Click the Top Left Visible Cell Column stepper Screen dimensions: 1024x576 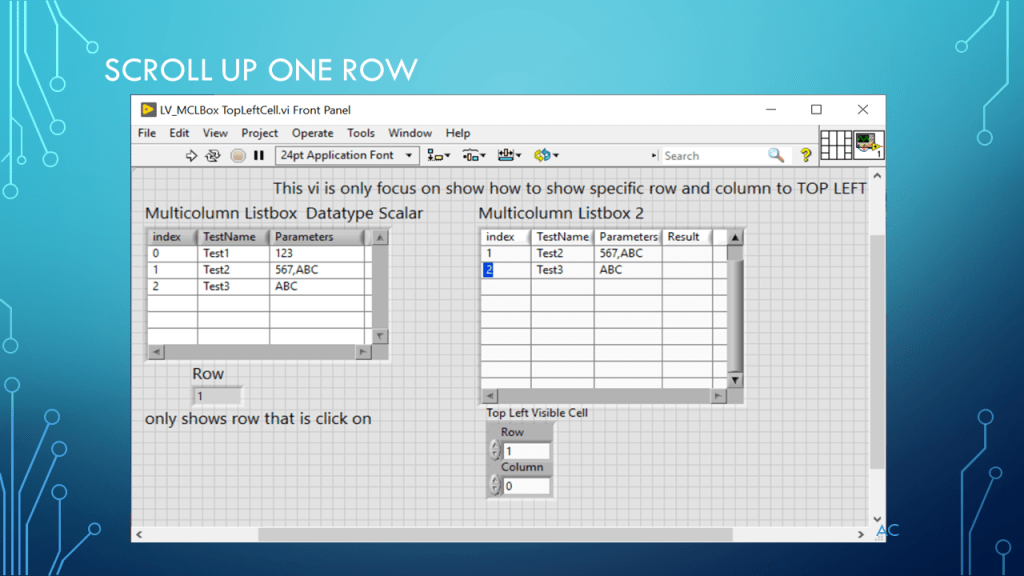[494, 486]
